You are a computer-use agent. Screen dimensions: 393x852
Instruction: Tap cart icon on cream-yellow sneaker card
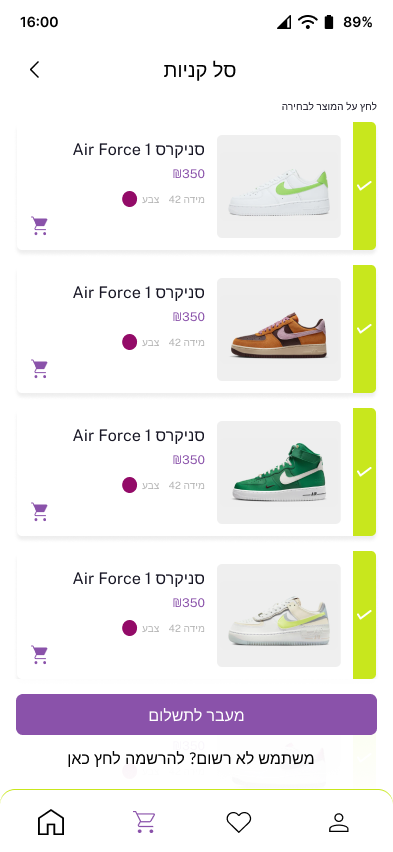click(40, 654)
